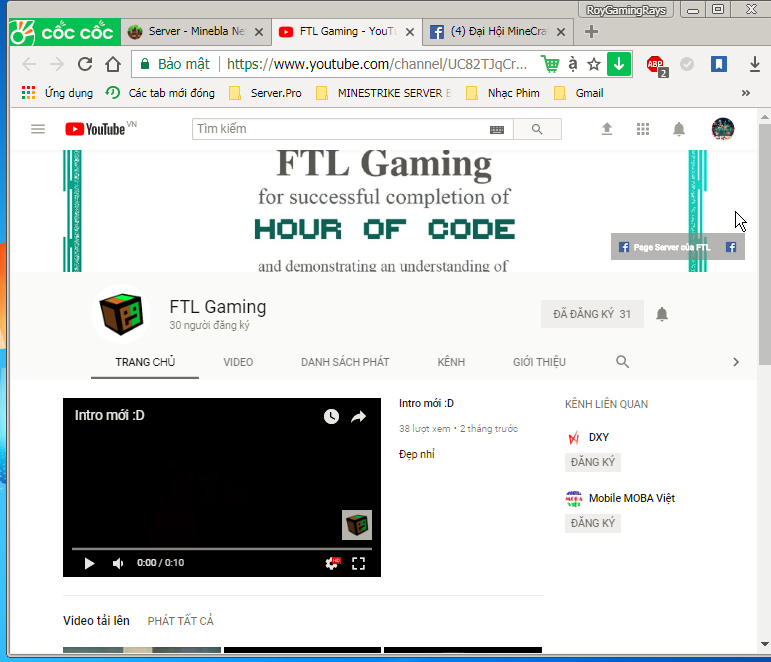The image size is (771, 662).
Task: Open Các tab mới đóng recent tabs
Action: [160, 93]
